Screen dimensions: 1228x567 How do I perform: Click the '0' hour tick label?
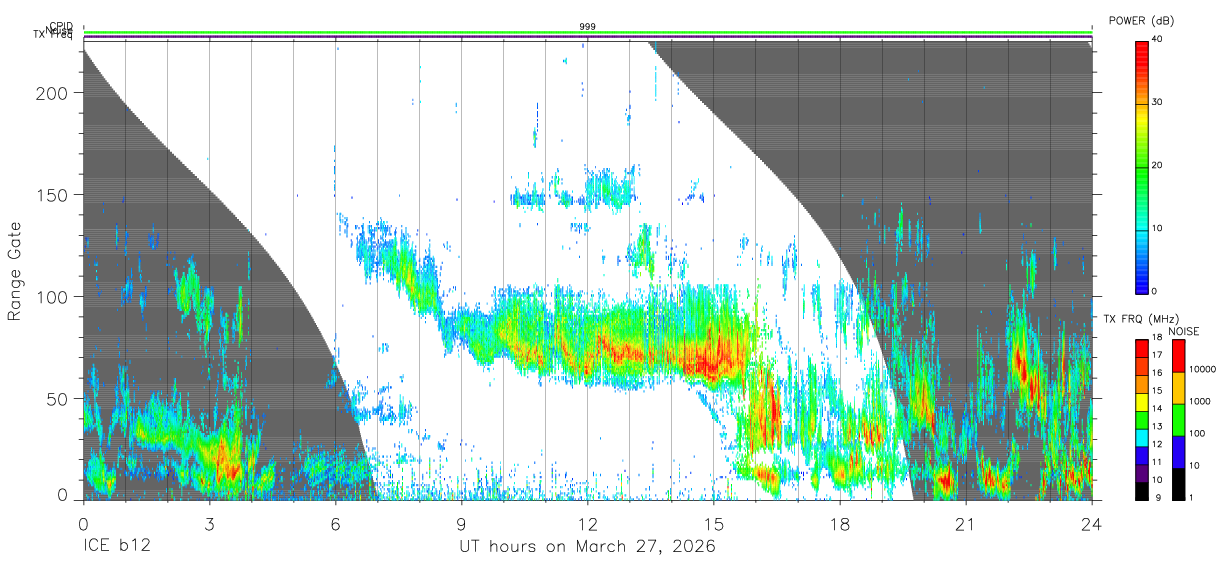[83, 523]
